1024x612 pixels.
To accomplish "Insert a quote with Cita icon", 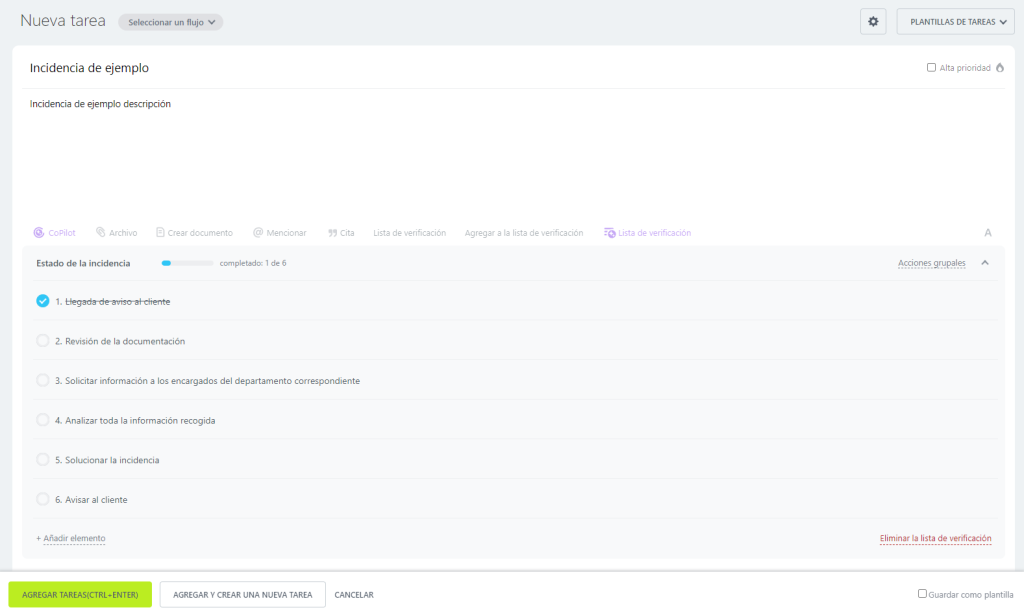I will click(x=332, y=233).
